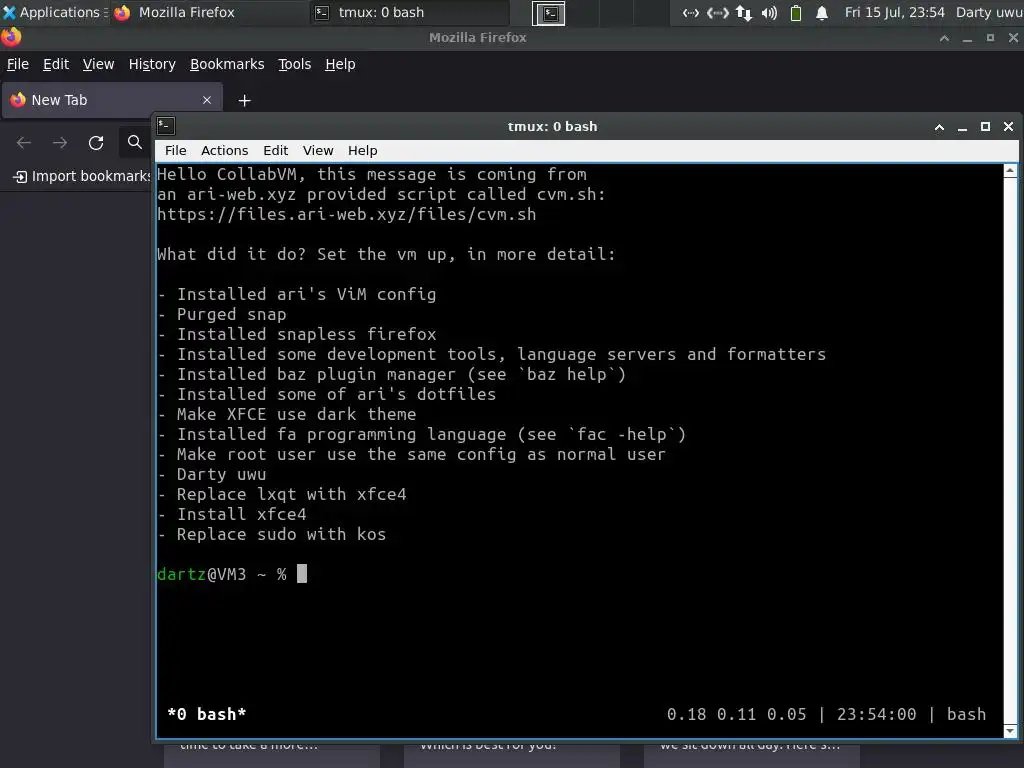1024x768 pixels.
Task: Click the terminal window icon in its title bar
Action: pos(166,125)
